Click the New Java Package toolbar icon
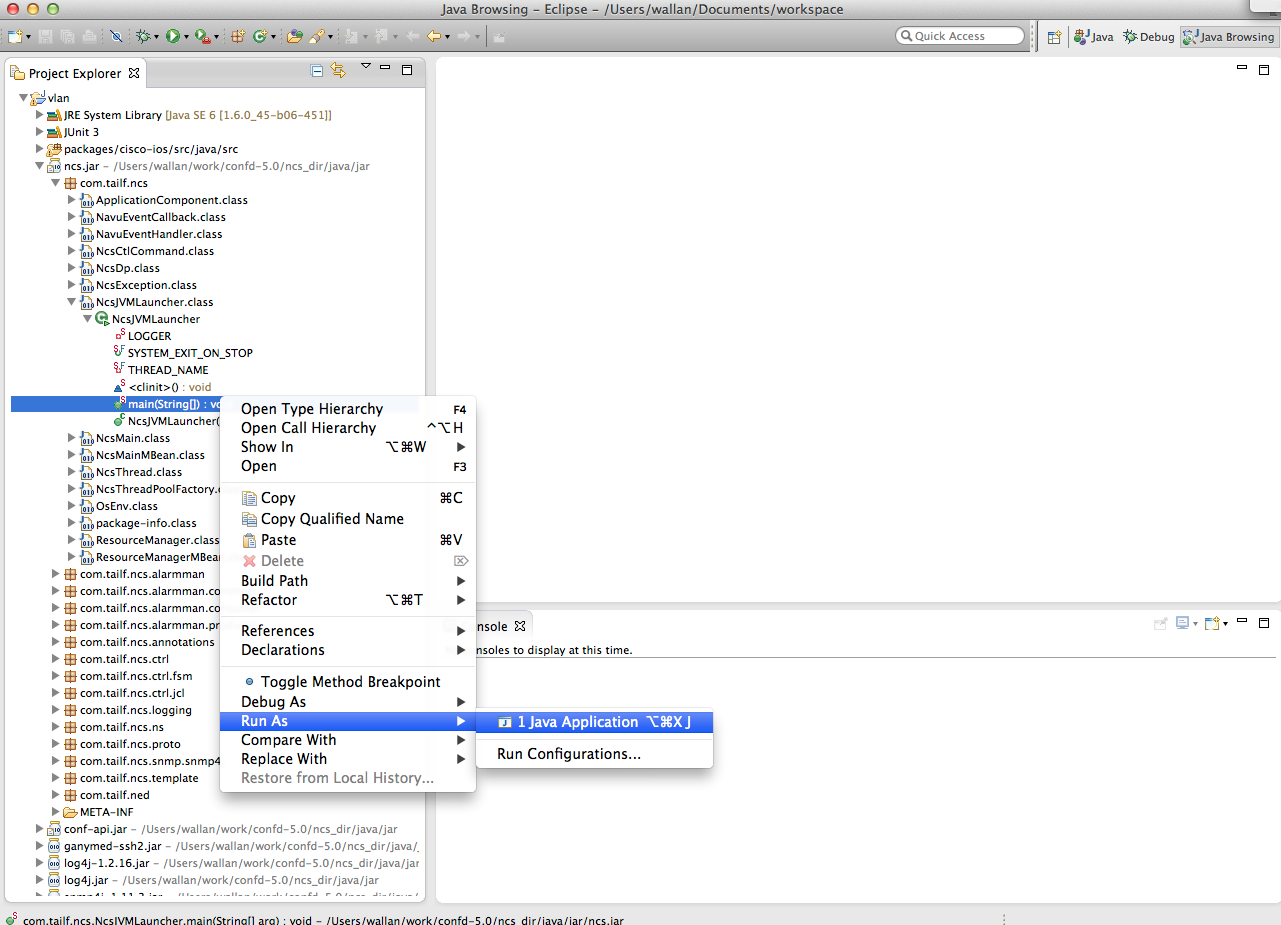1281x925 pixels. pos(238,36)
